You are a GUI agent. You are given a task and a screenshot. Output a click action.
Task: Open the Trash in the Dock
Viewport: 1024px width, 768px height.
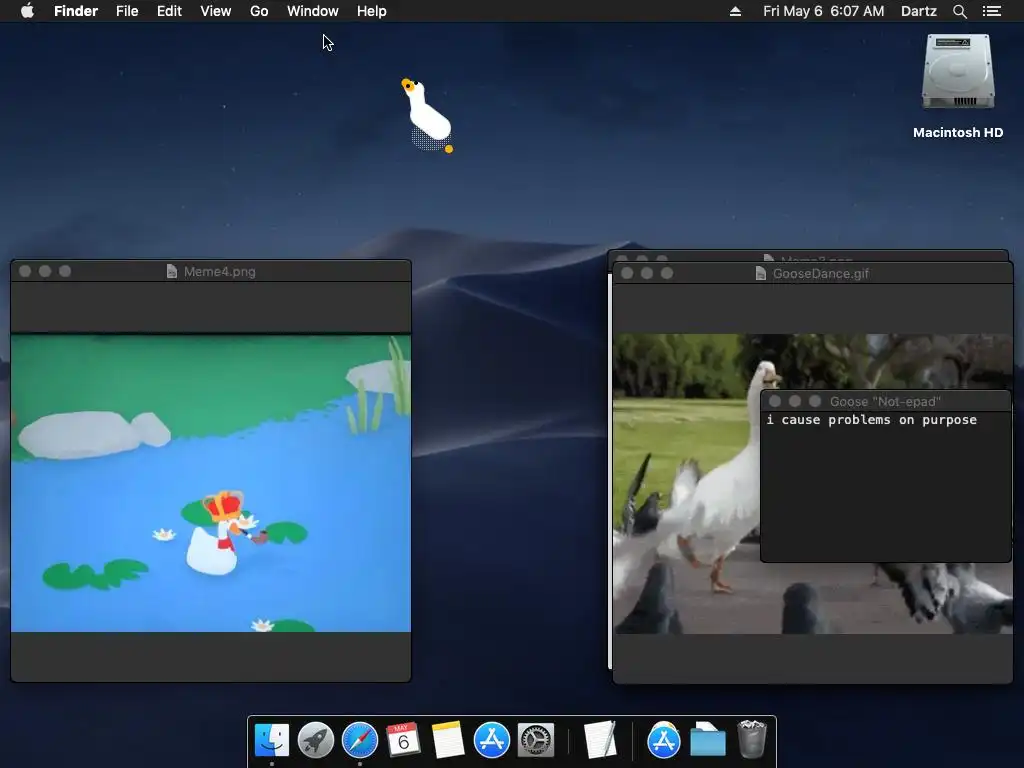pos(752,740)
